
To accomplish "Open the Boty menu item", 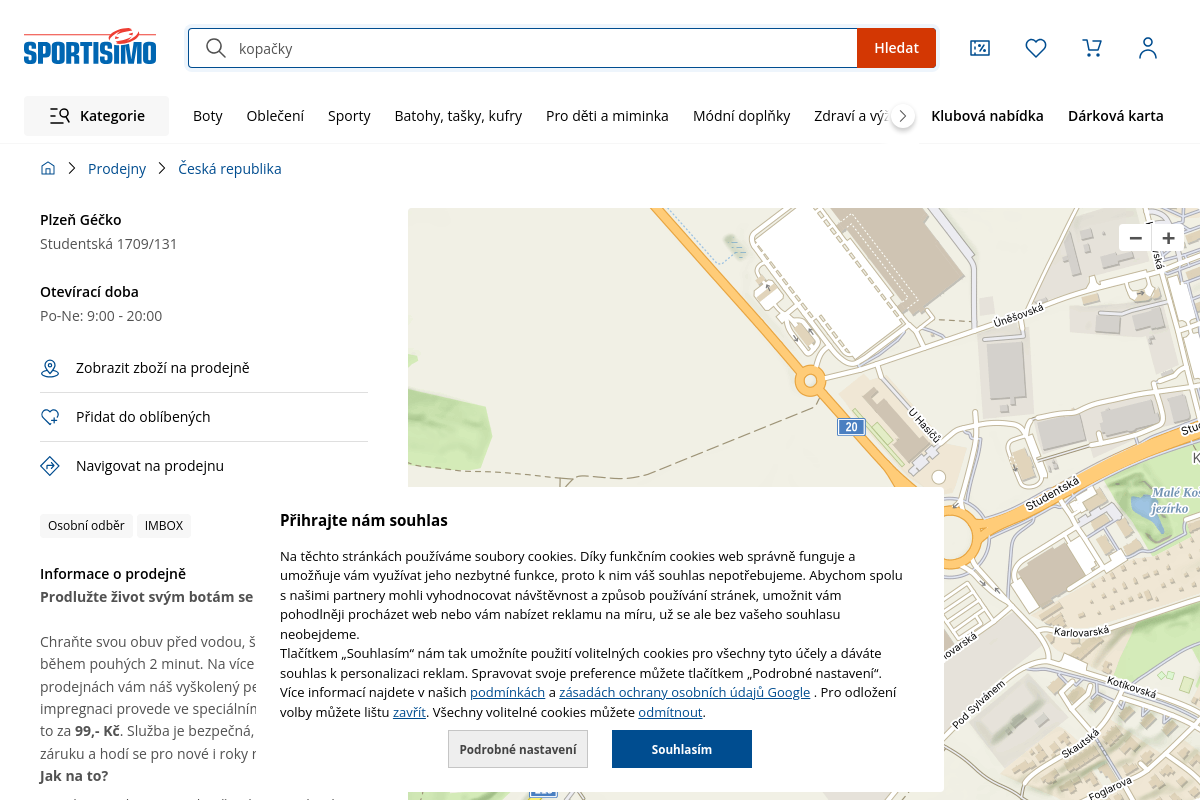I will click(208, 116).
